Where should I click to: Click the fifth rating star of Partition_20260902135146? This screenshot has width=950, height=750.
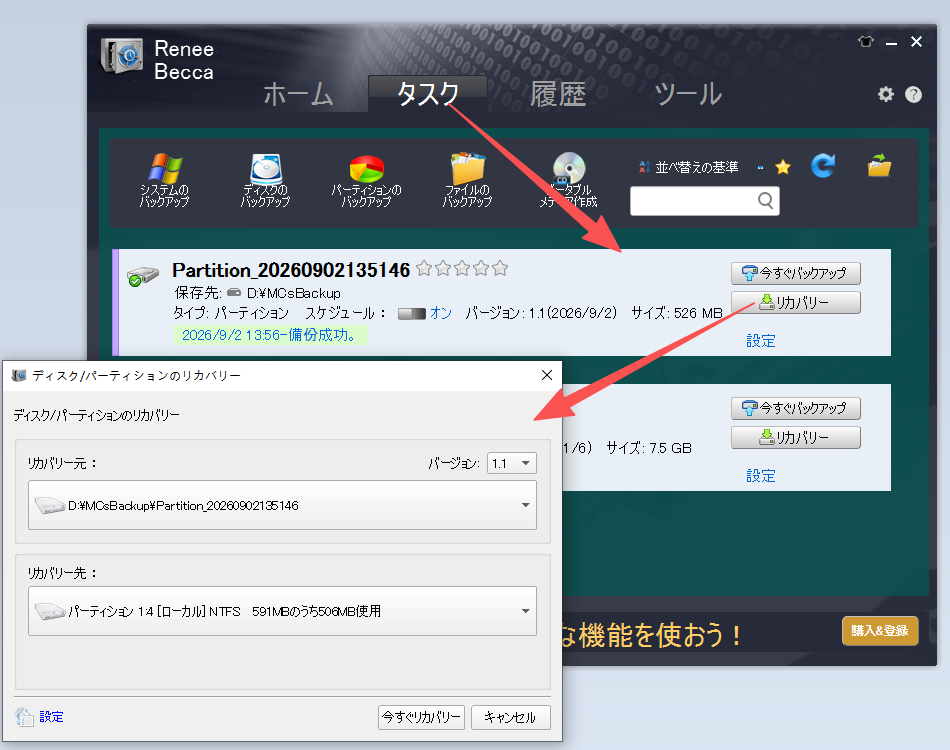click(x=500, y=268)
